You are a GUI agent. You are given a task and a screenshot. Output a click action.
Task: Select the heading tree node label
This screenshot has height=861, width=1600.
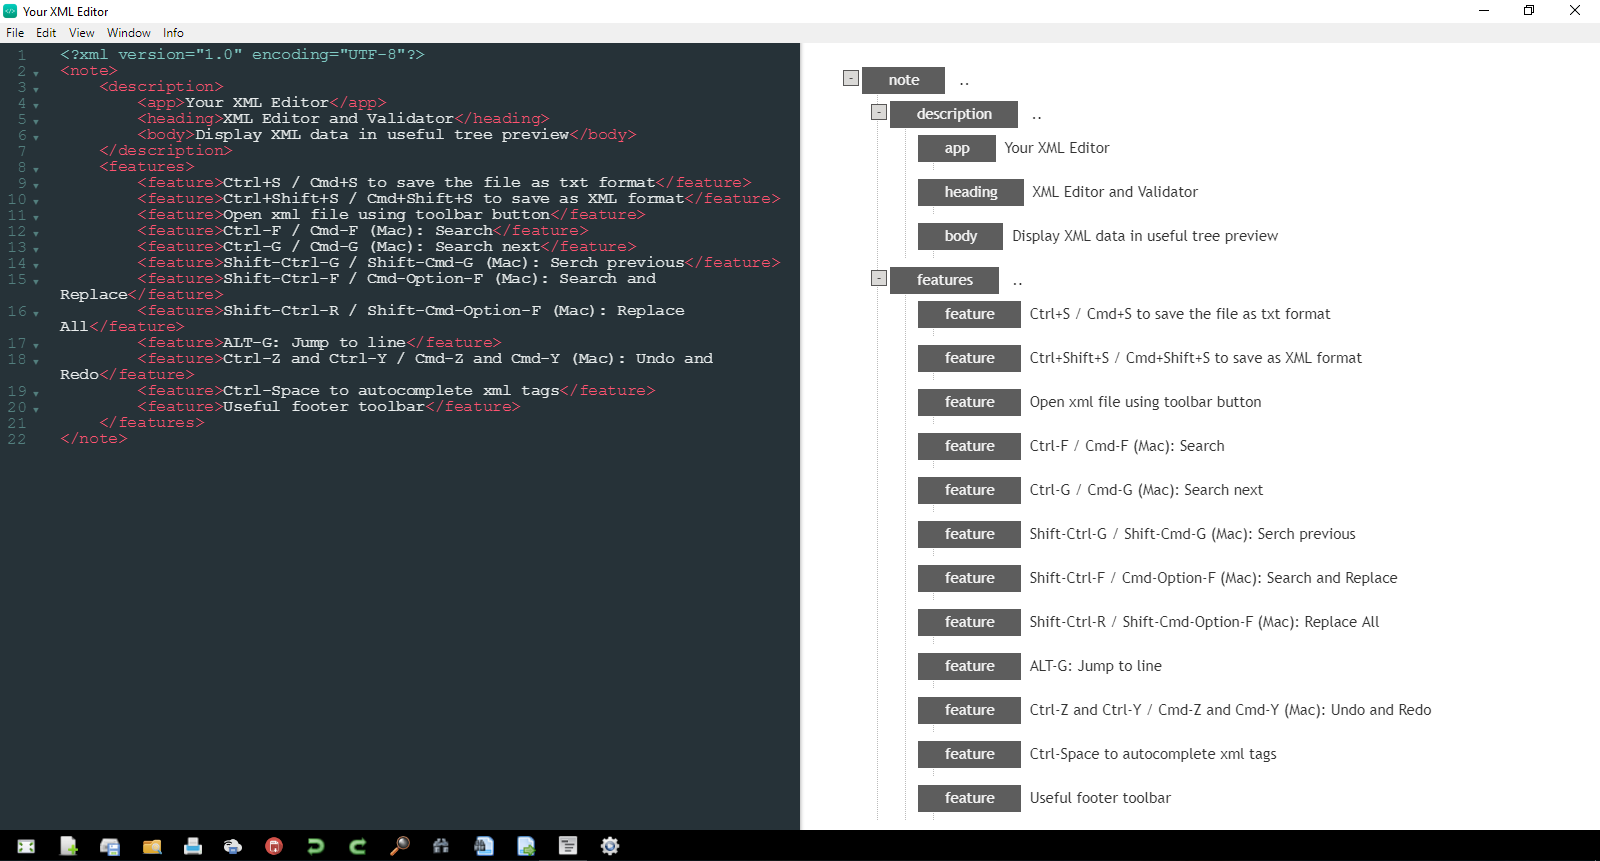point(971,192)
